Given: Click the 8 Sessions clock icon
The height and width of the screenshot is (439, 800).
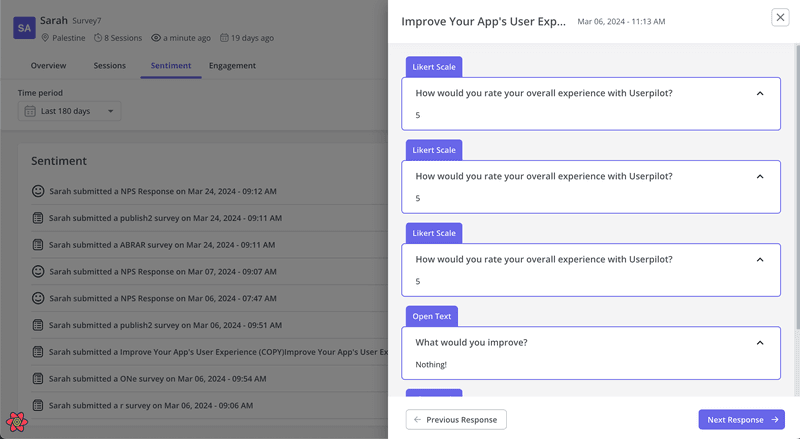Looking at the screenshot, I should pos(98,38).
